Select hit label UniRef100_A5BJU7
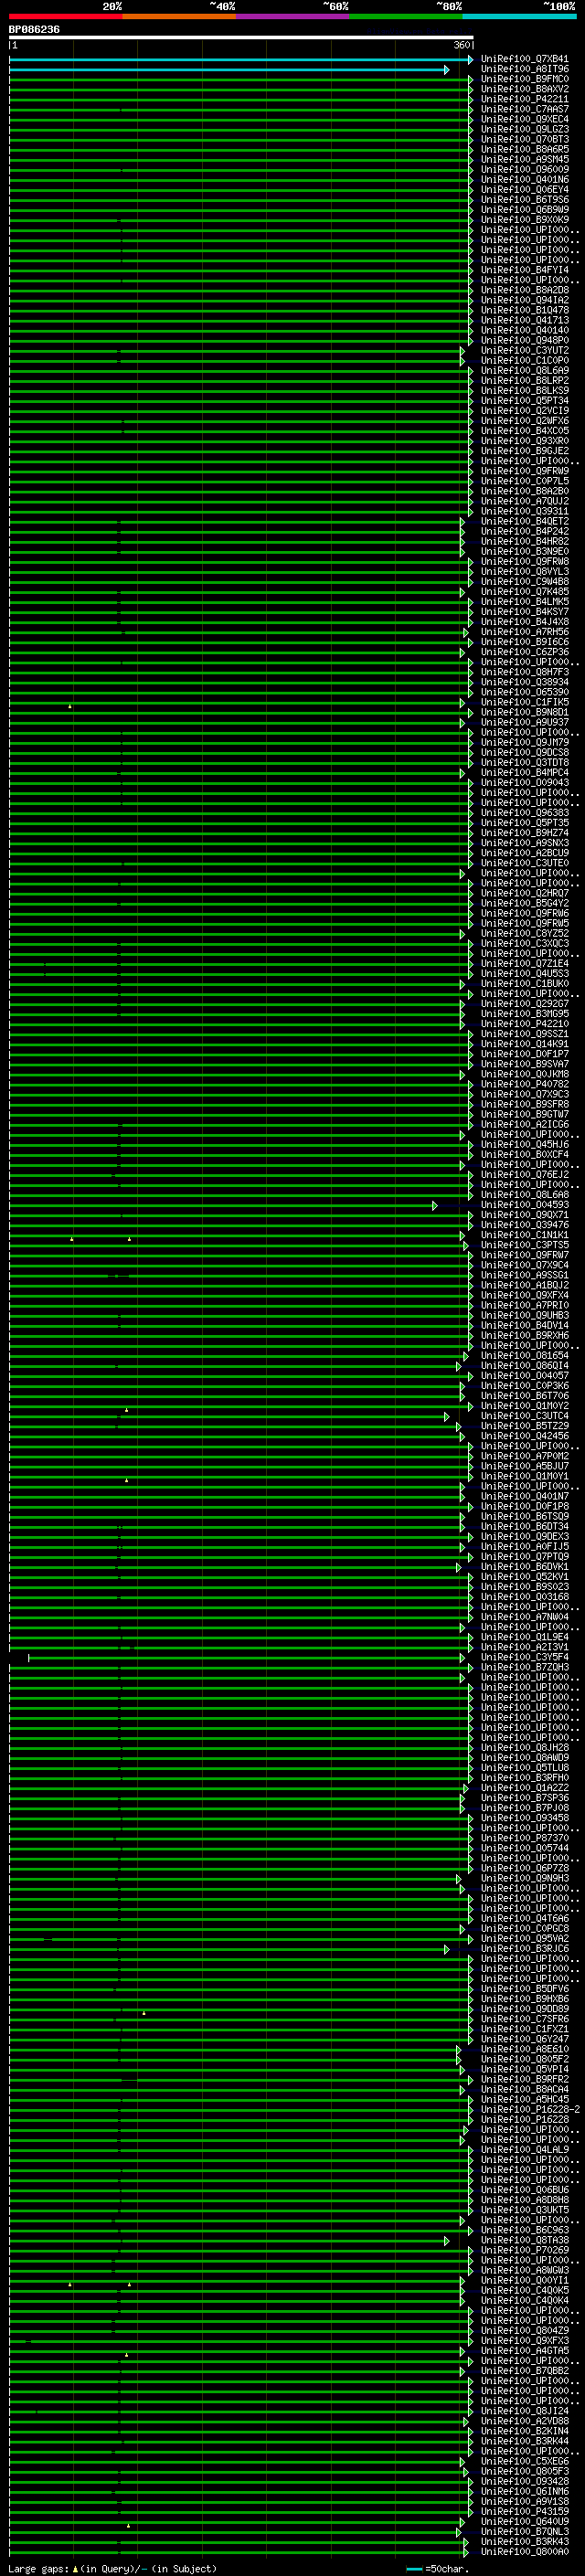This screenshot has width=585, height=2576. pyautogui.click(x=525, y=1466)
